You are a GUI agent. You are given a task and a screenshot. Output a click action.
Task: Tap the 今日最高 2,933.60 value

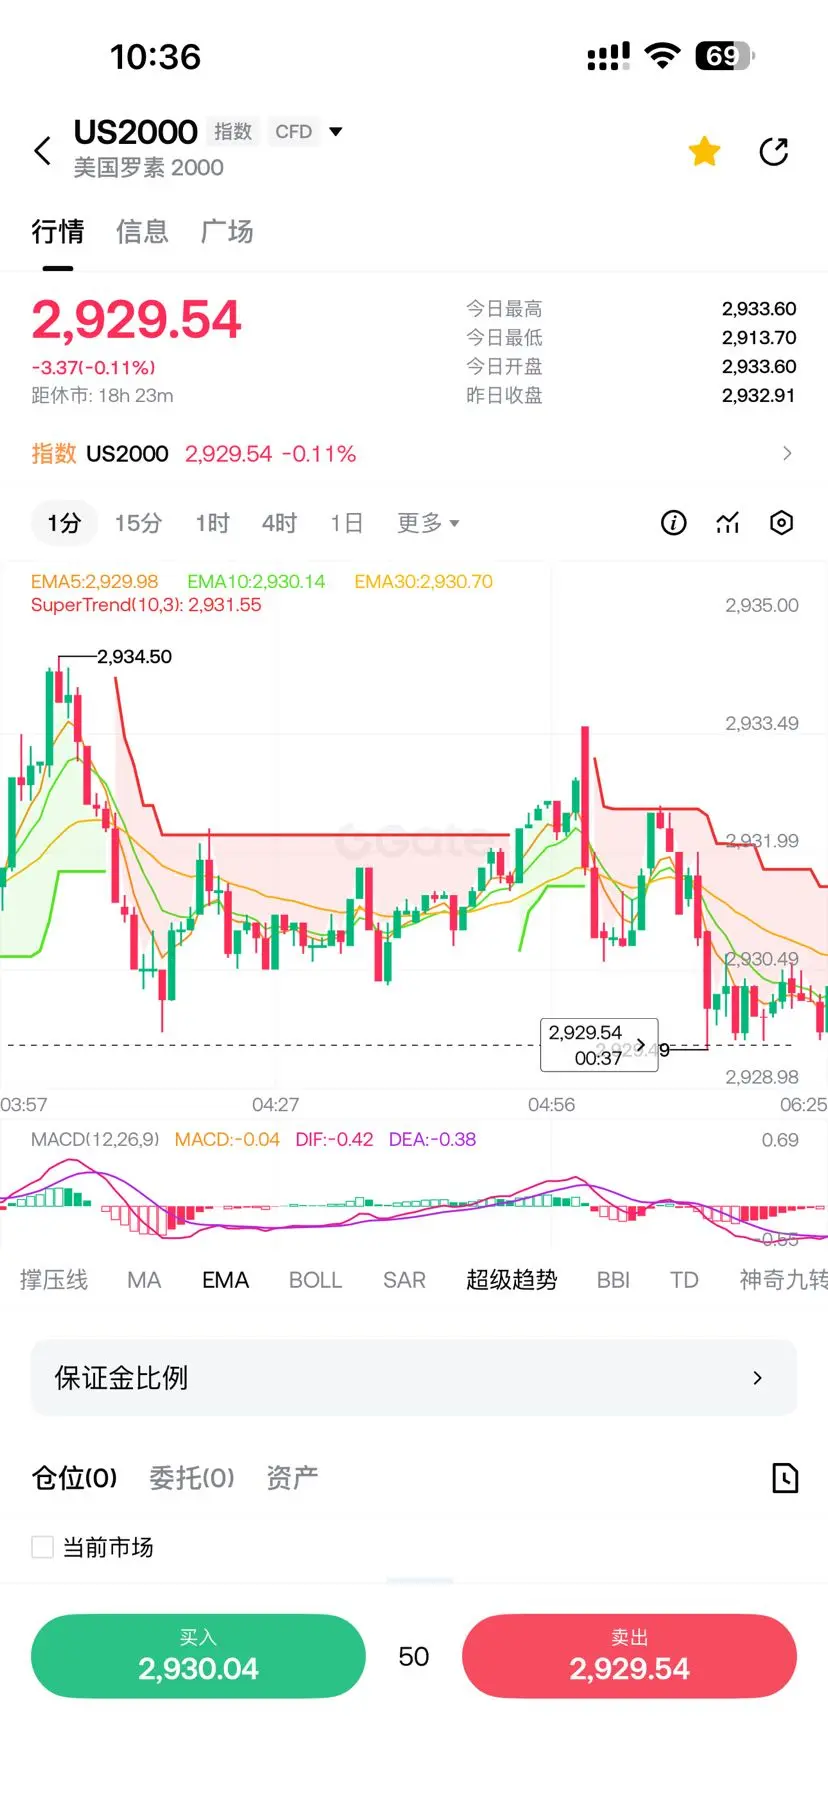pos(759,309)
